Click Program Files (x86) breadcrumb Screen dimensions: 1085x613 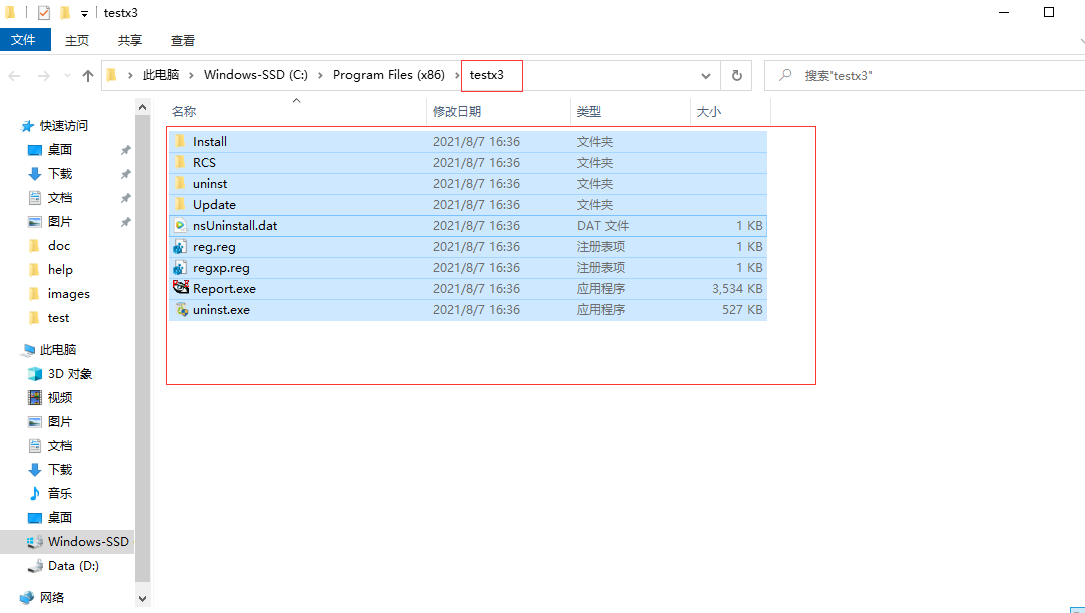(388, 75)
